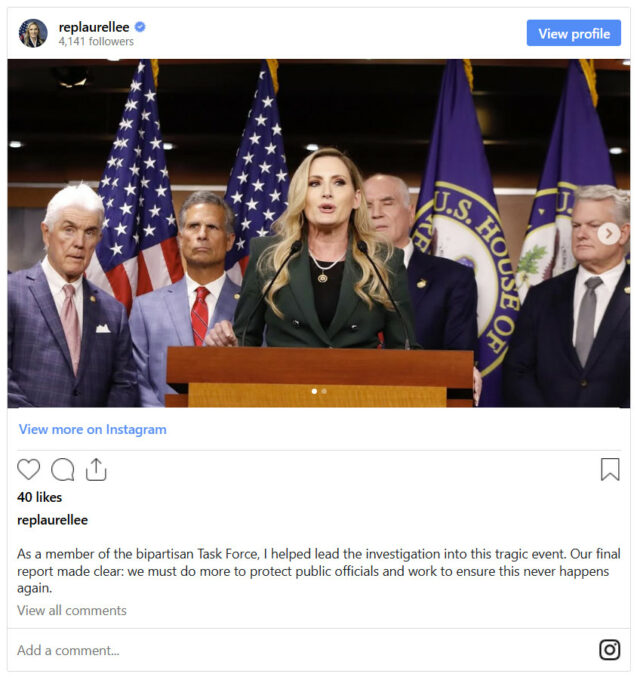Click the post caption about the Task Force
640x680 pixels.
point(319,571)
